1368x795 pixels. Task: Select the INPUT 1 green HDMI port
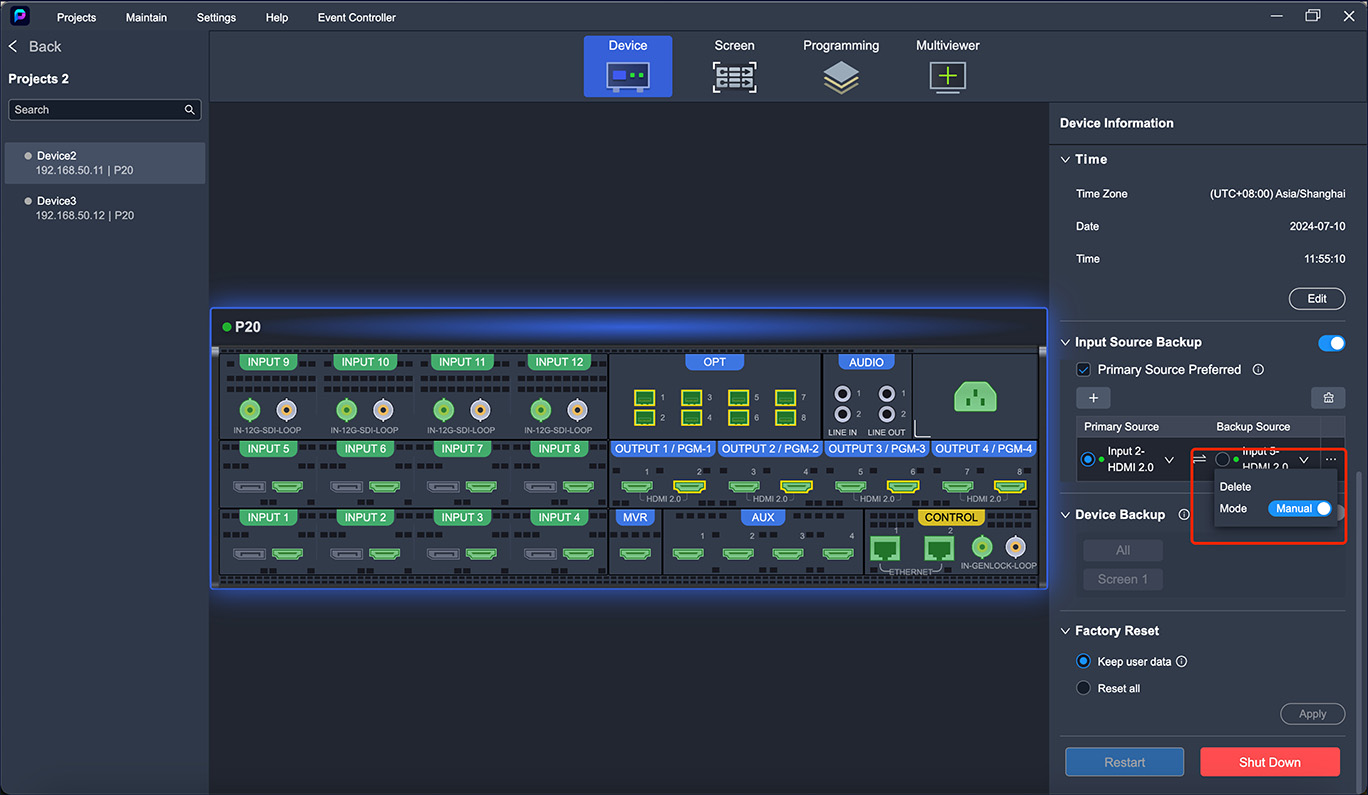click(288, 553)
